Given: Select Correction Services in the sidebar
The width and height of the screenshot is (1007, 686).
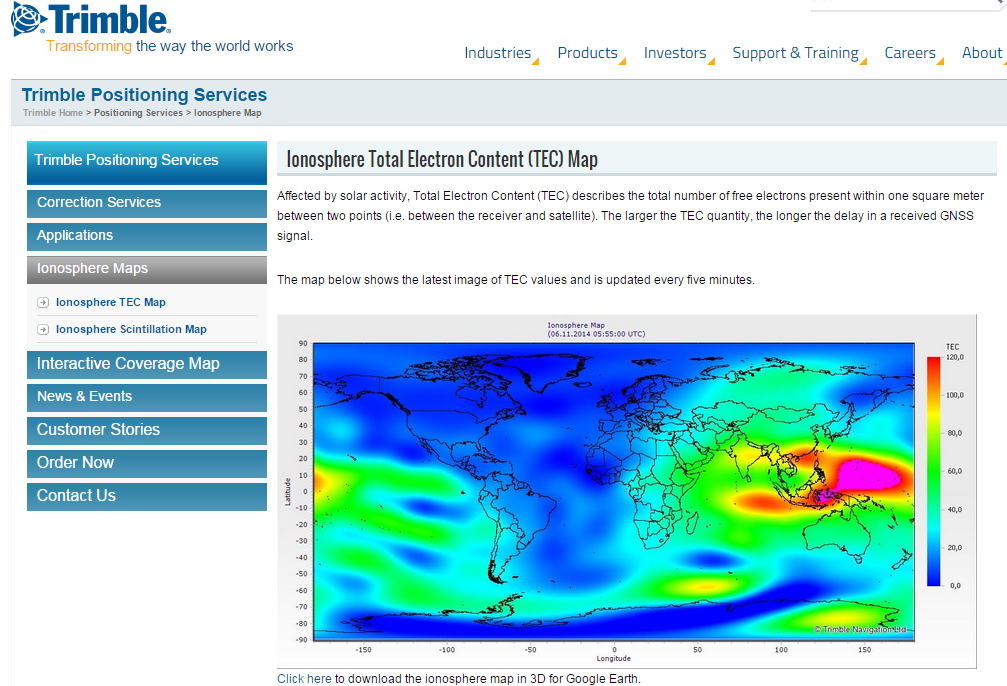Looking at the screenshot, I should pos(100,202).
